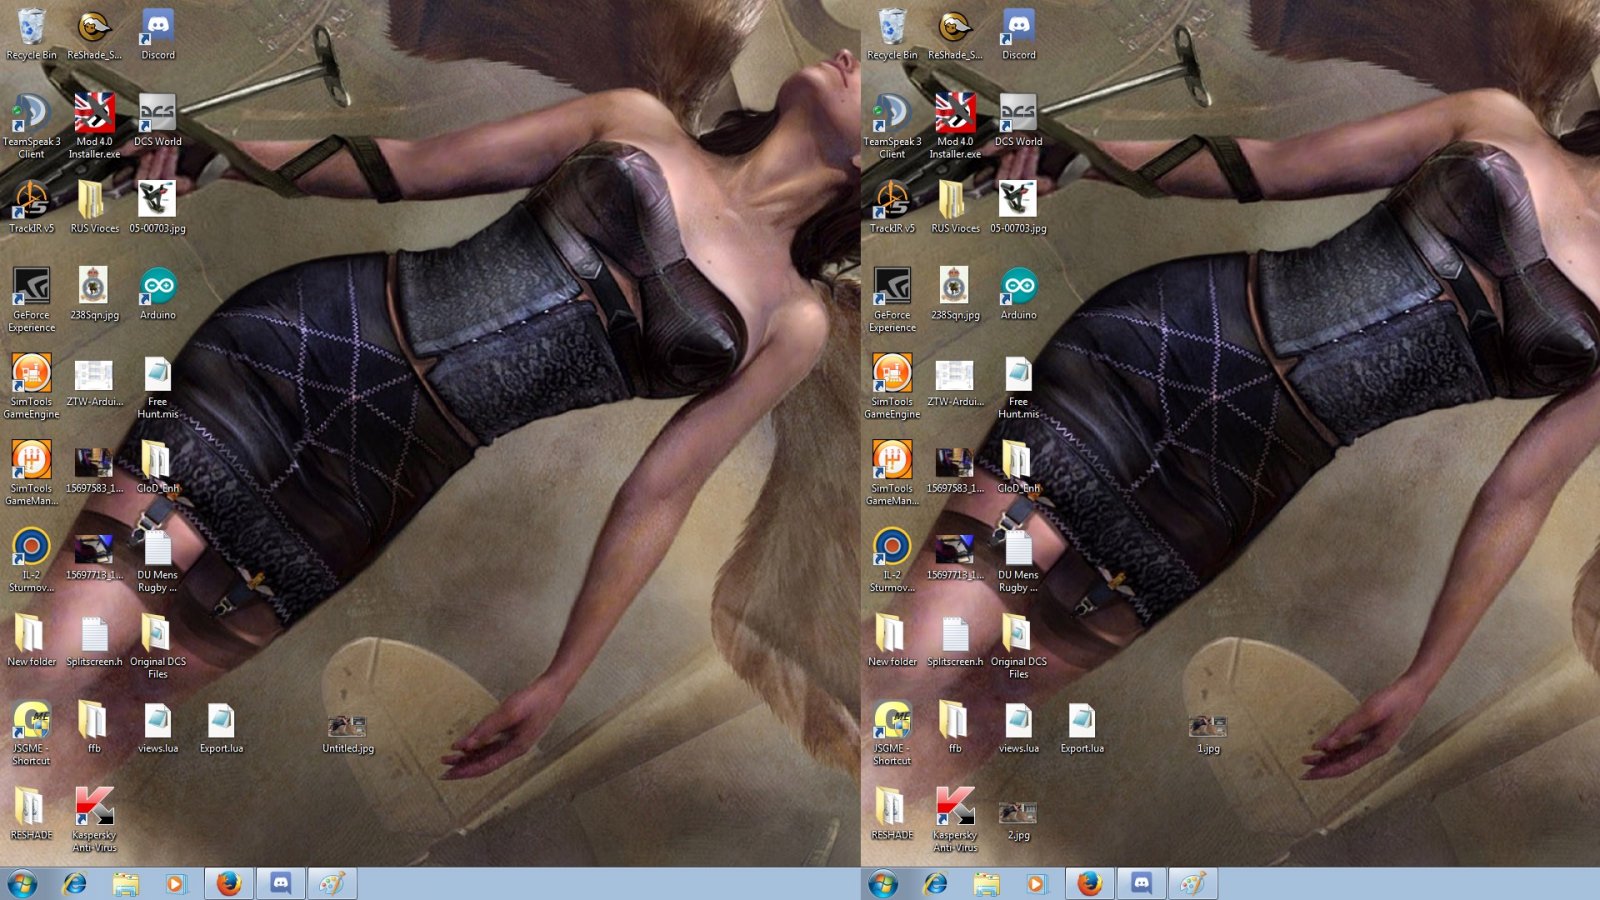The image size is (1600, 900).
Task: Select SimTools GameMan... on left screen
Action: [x=31, y=474]
